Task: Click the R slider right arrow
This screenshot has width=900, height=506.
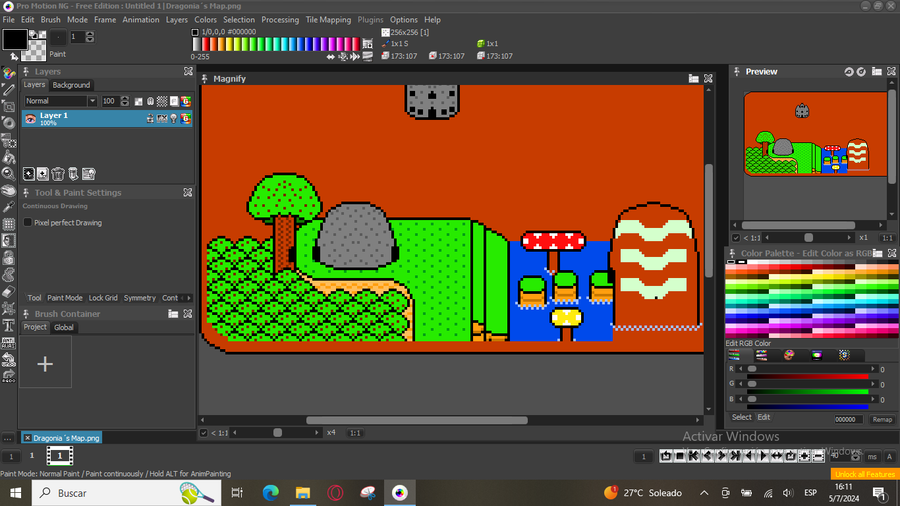Action: pyautogui.click(x=873, y=369)
